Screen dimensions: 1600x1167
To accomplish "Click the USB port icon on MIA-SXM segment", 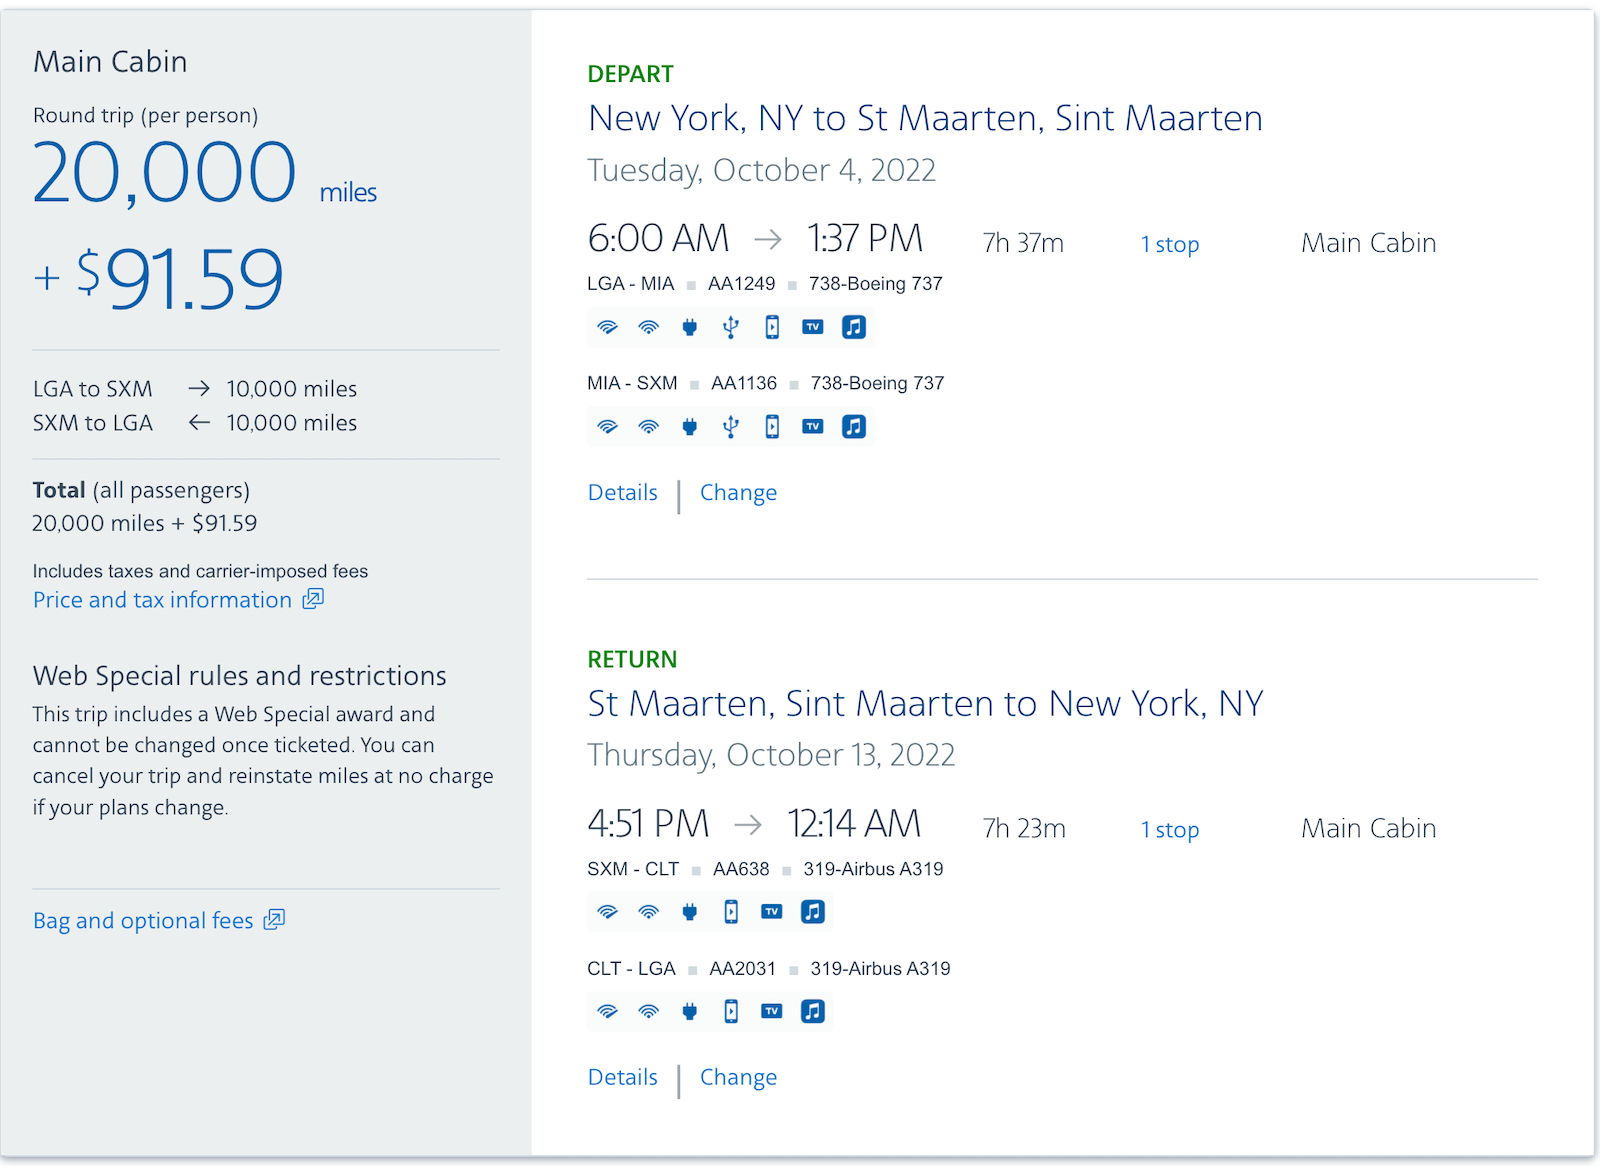I will pos(731,426).
